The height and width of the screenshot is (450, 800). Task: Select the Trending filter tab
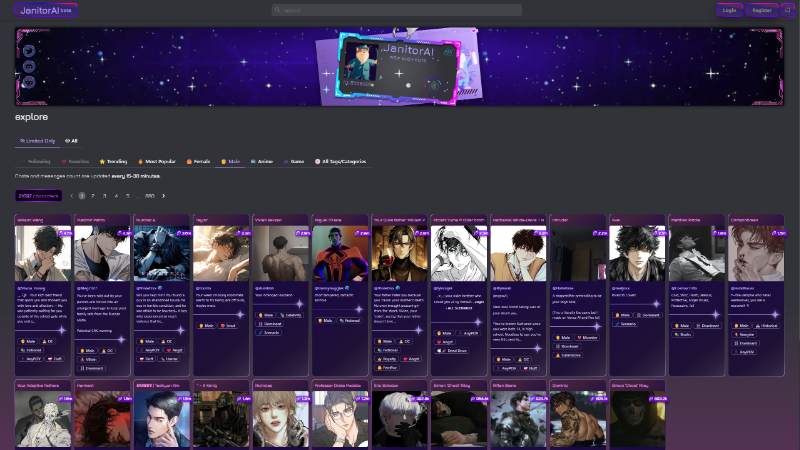pos(113,162)
